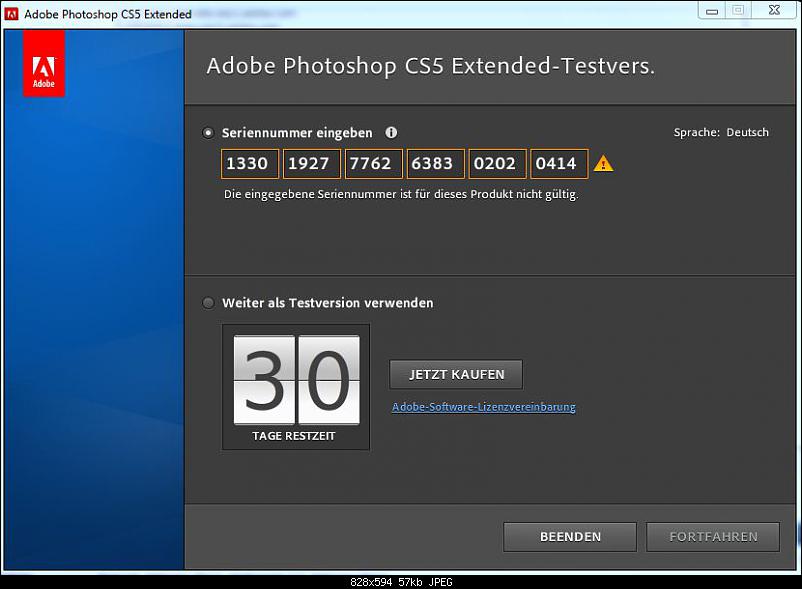Click the FORTFAHREN button
The height and width of the screenshot is (589, 802).
[x=714, y=537]
